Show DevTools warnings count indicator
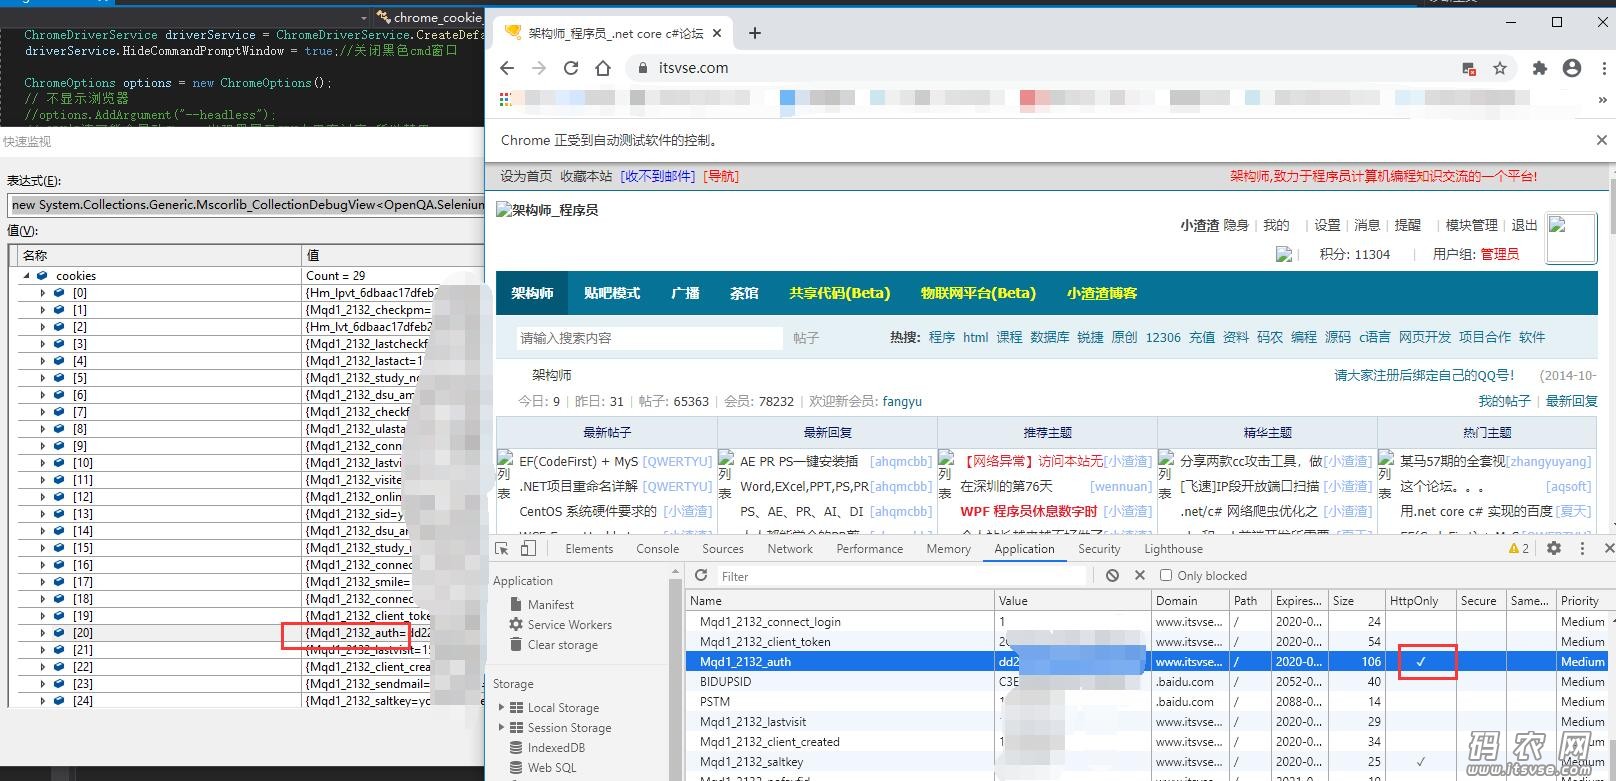The width and height of the screenshot is (1616, 781). (1519, 548)
